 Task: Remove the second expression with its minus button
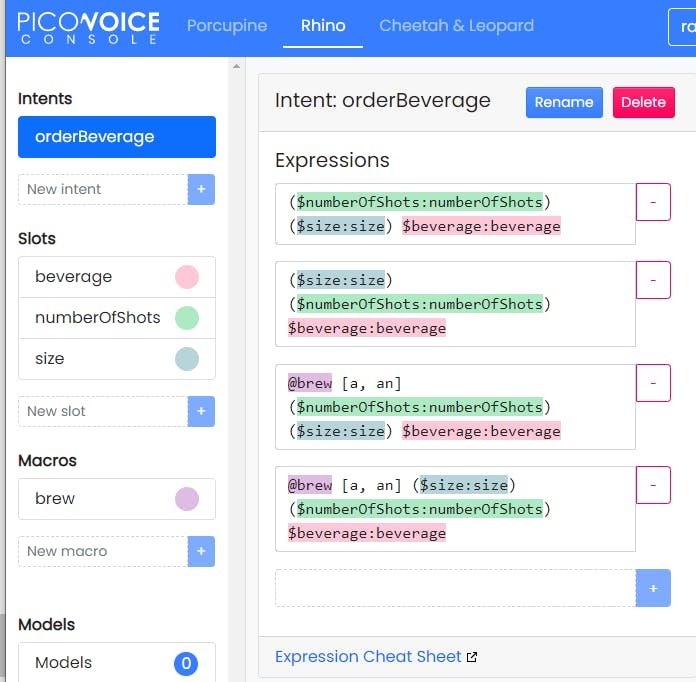pyautogui.click(x=653, y=280)
